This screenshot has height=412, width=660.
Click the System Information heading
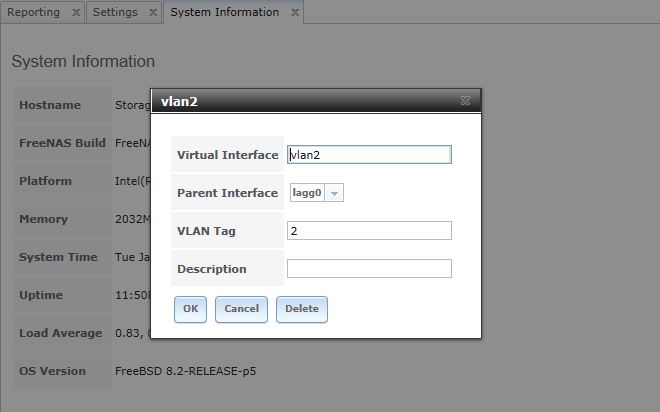click(x=83, y=61)
